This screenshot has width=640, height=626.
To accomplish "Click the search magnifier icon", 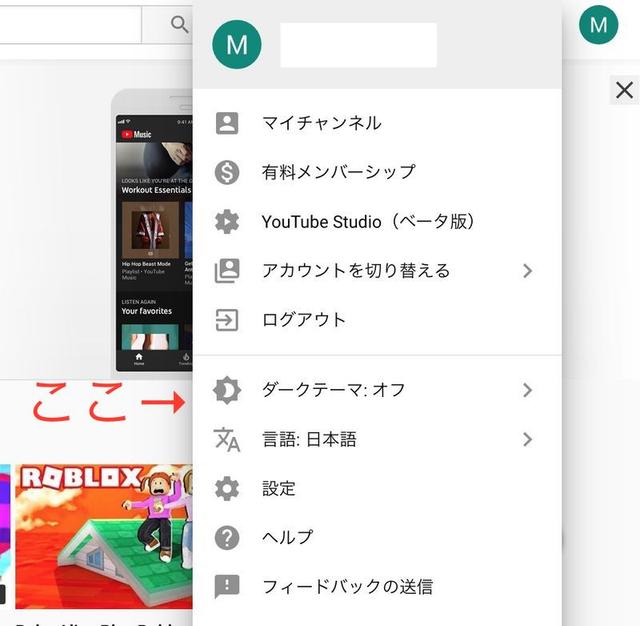I will tap(180, 24).
